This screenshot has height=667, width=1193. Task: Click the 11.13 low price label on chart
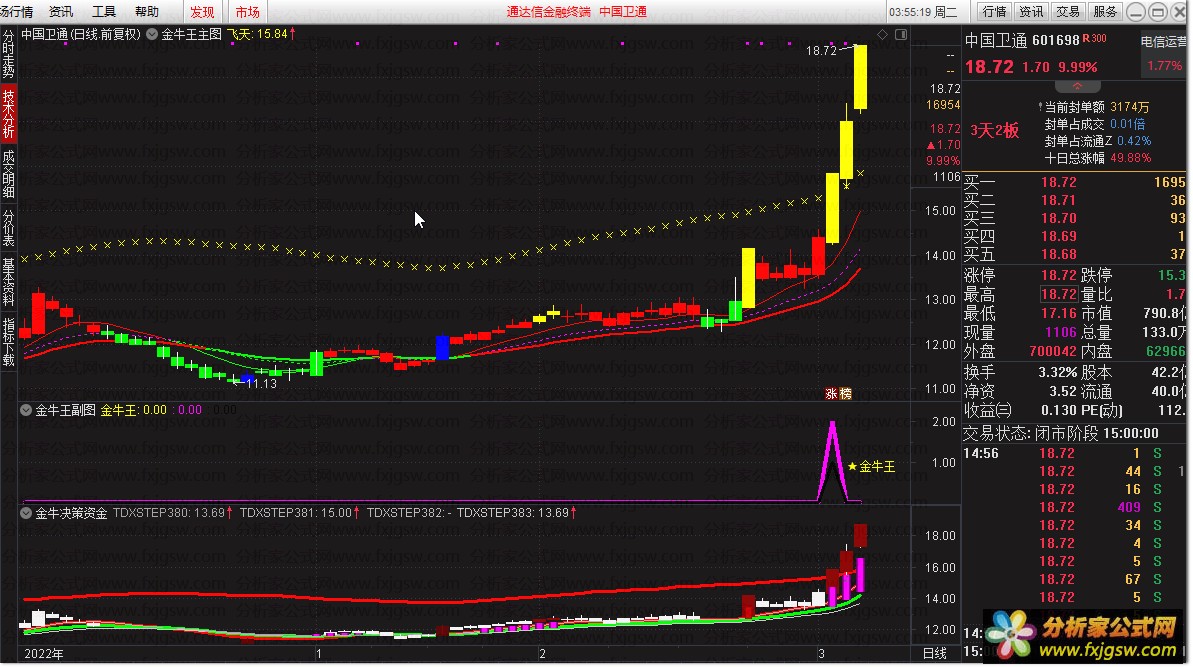(x=261, y=383)
